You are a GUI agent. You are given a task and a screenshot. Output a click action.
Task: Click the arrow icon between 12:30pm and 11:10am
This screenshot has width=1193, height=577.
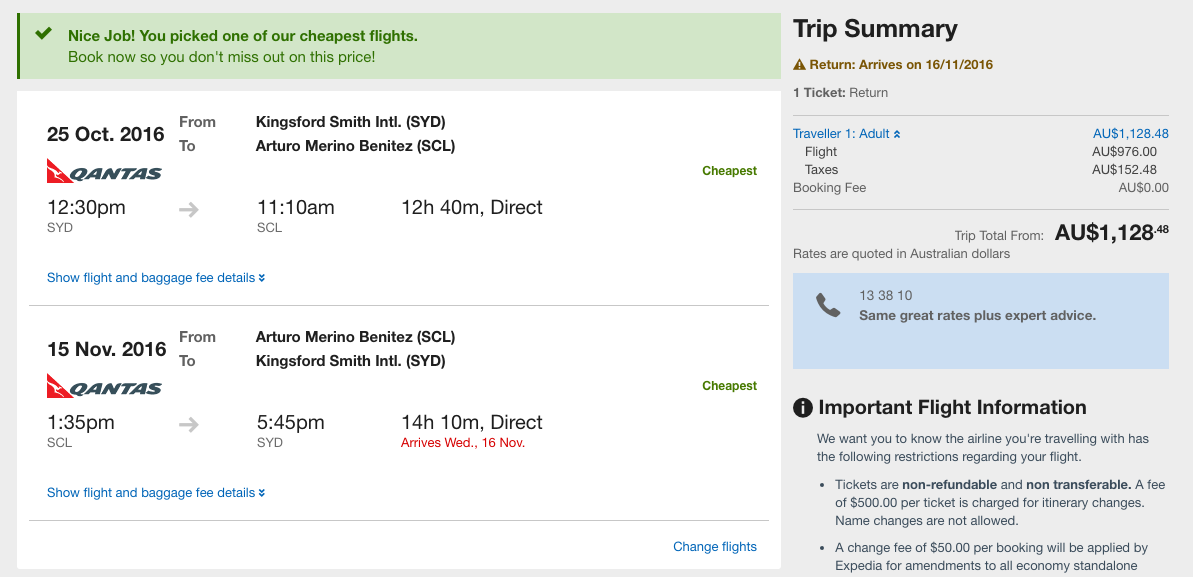(189, 209)
